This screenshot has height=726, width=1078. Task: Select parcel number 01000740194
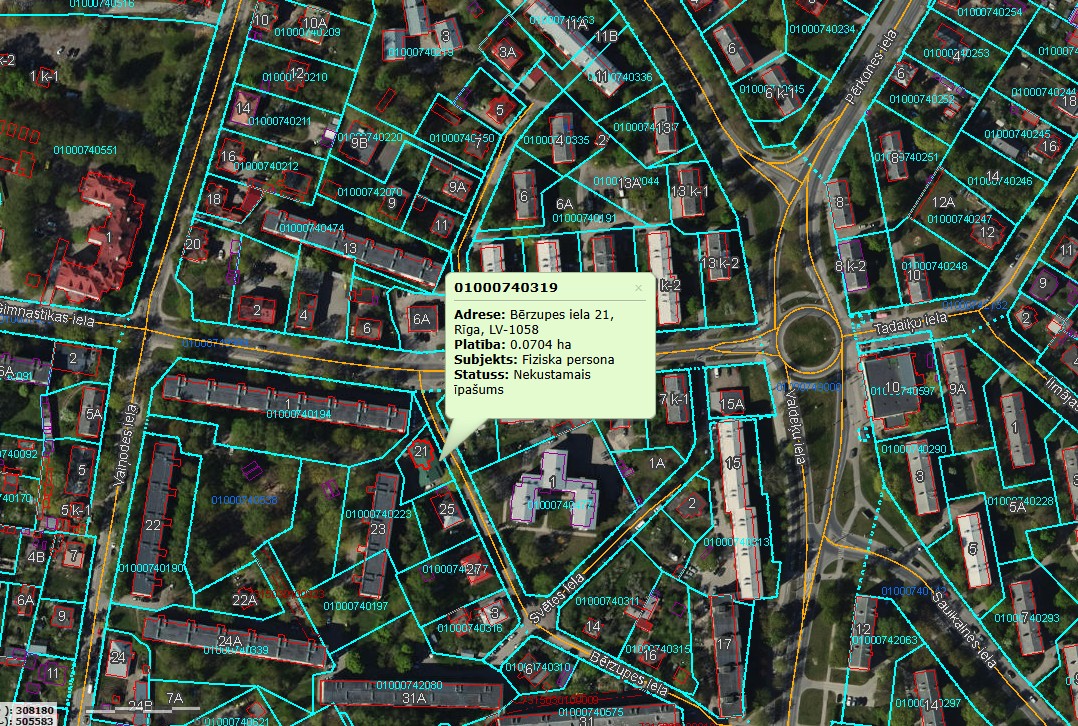coord(298,414)
